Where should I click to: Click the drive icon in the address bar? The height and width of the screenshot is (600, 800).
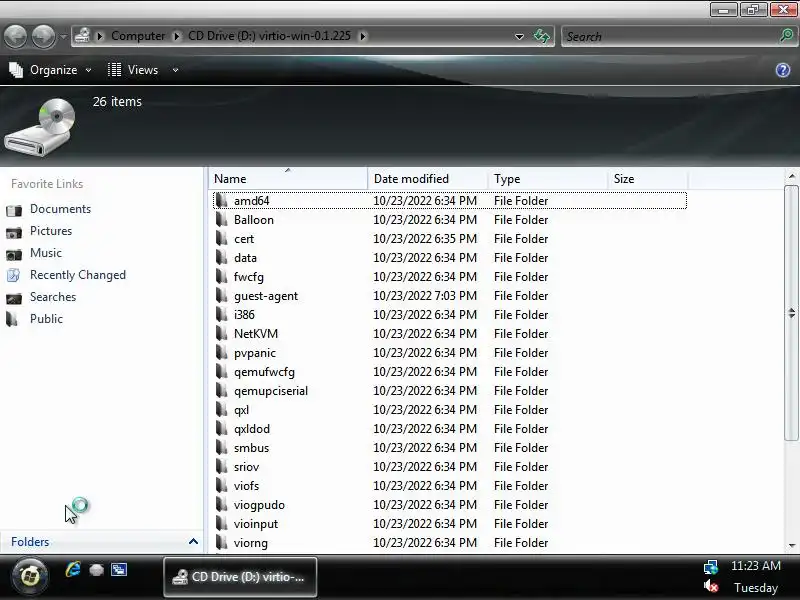tap(82, 36)
